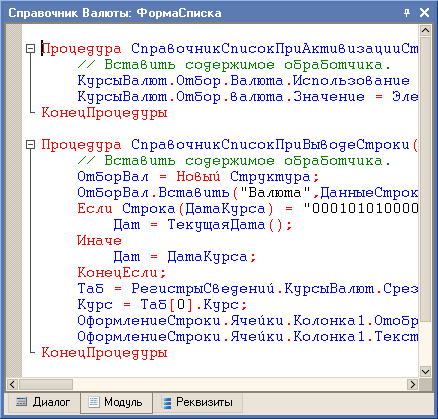Viewport: 438px width, 419px height.
Task: Switch to the Диалог tab
Action: point(43,402)
